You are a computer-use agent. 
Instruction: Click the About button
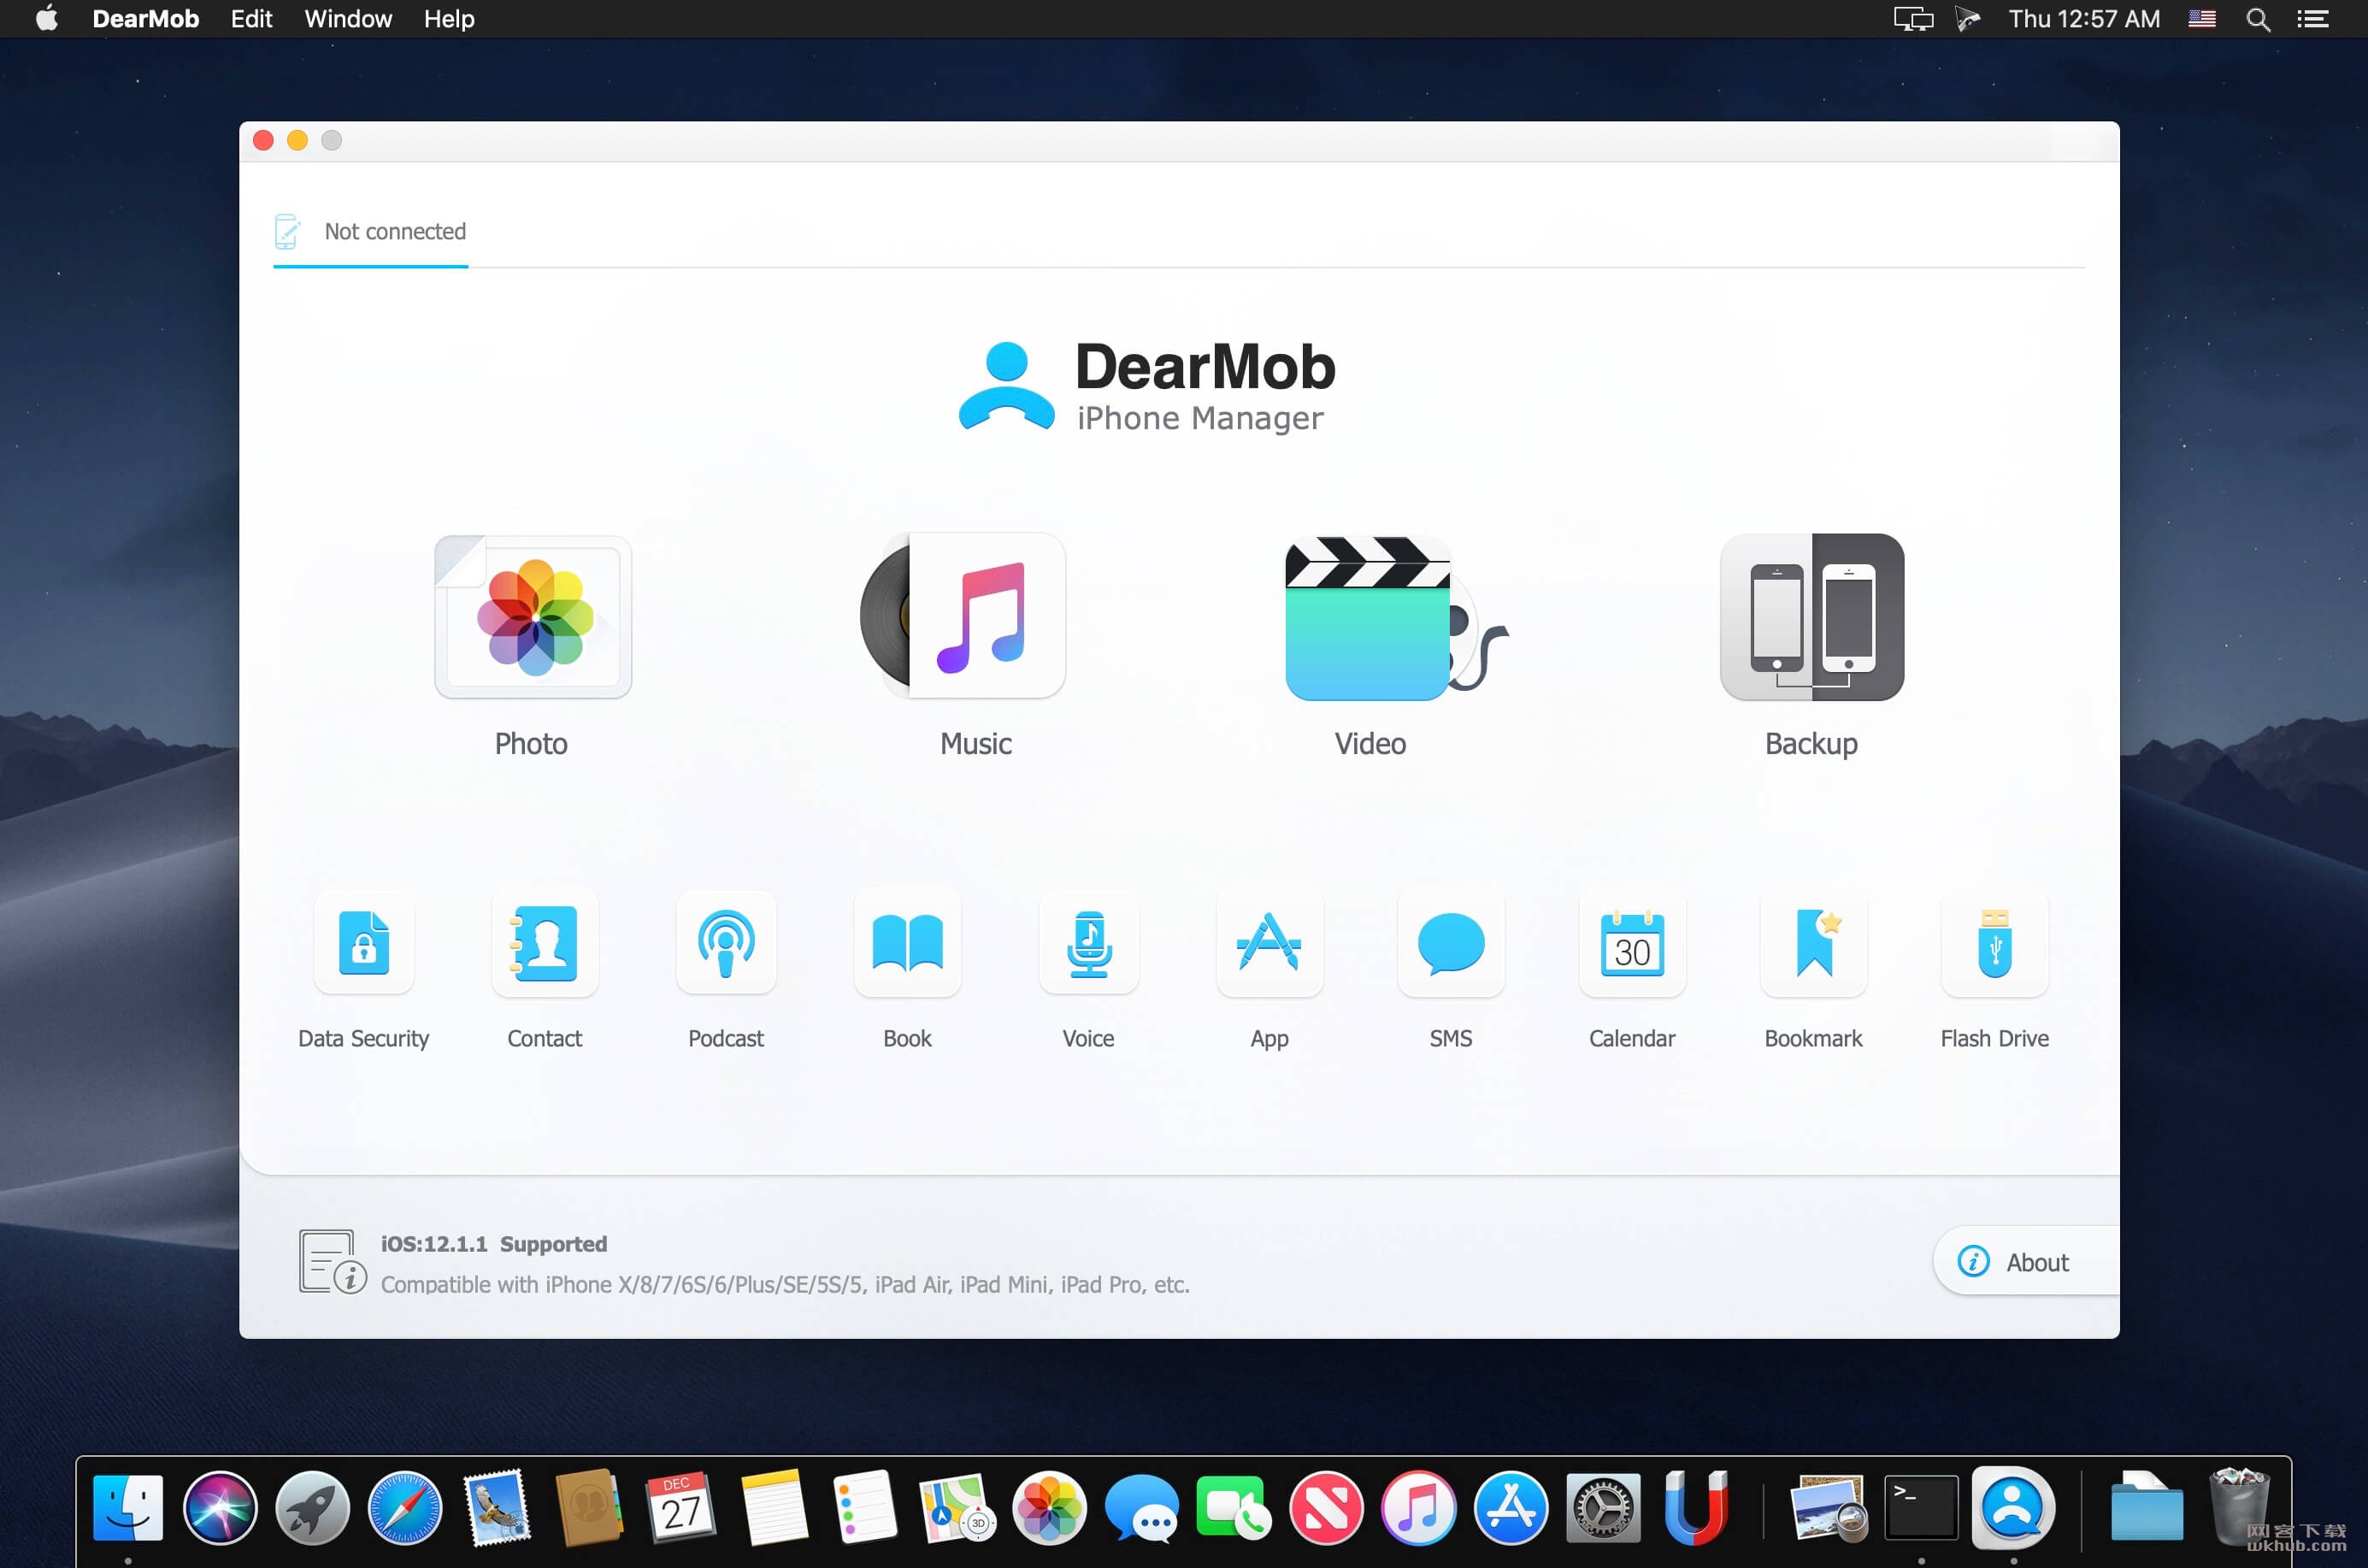(2025, 1262)
